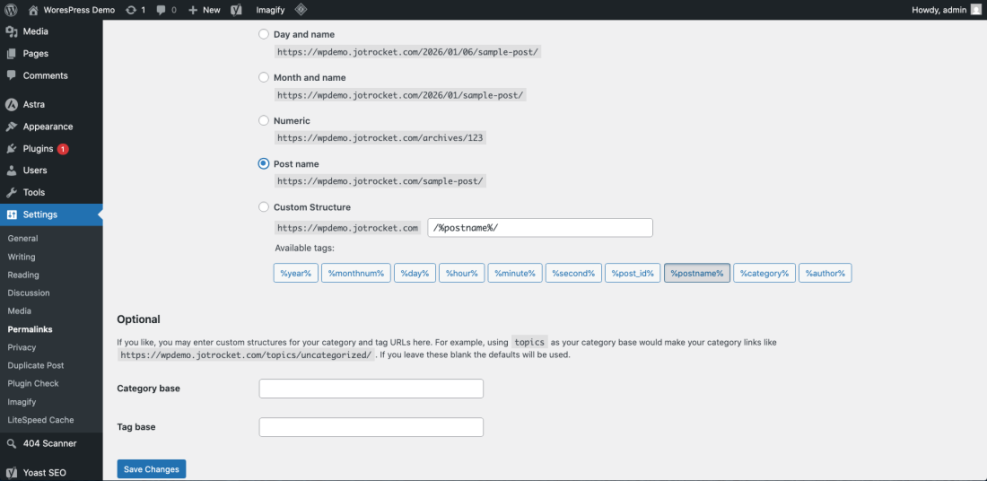987x481 pixels.
Task: Click the LiteSpeed diamond icon in admin bar
Action: click(301, 9)
